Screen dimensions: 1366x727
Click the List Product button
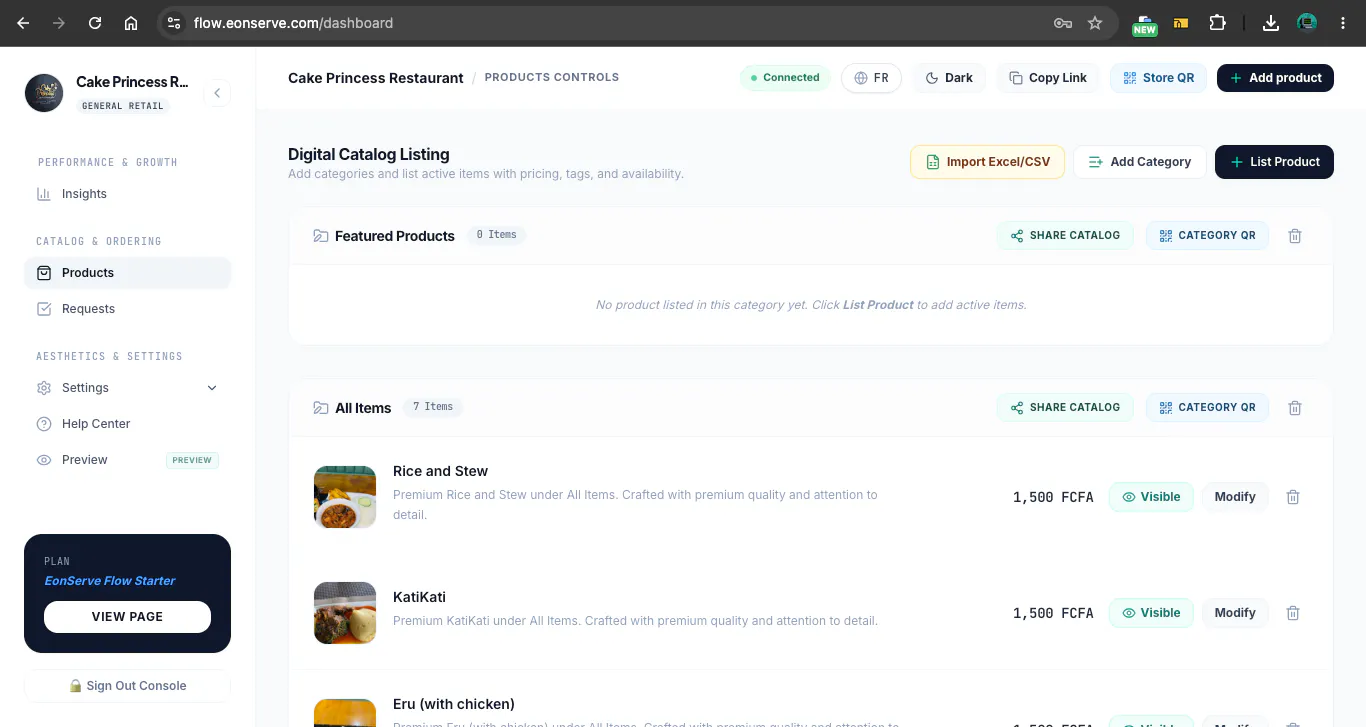(x=1274, y=162)
